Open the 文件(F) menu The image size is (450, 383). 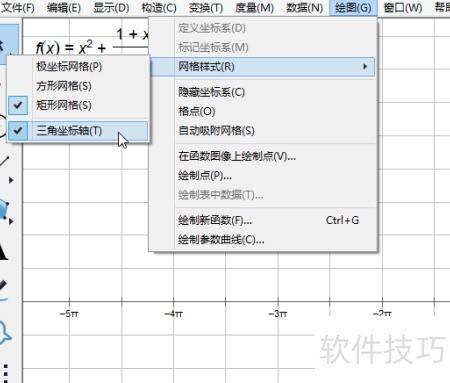tap(18, 7)
